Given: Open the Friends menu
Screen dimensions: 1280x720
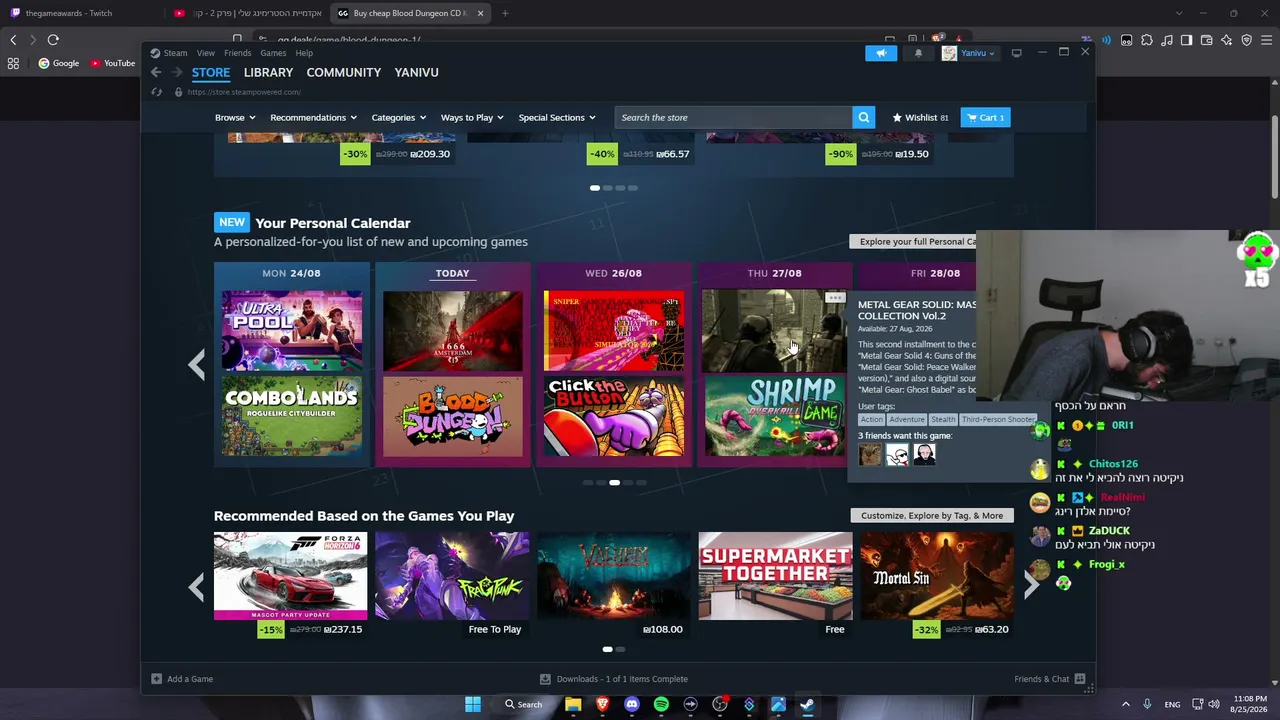Looking at the screenshot, I should click(238, 53).
